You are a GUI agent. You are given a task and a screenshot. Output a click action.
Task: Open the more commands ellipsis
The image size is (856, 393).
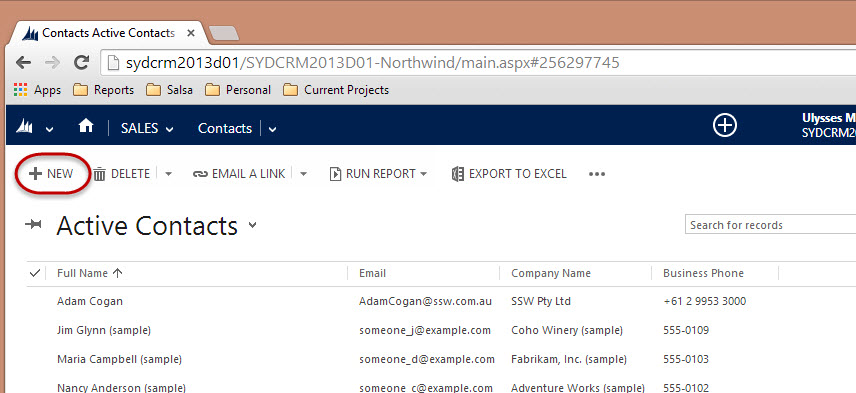(x=597, y=174)
